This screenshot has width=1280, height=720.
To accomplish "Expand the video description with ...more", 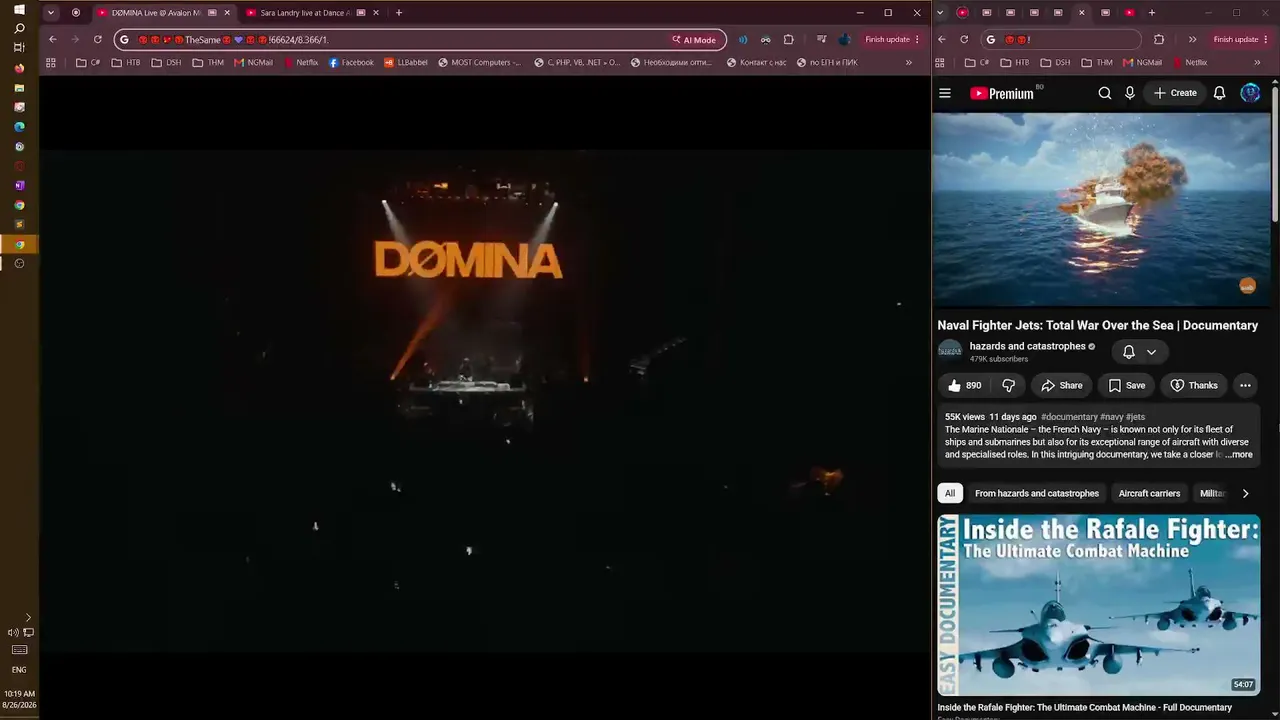I will (1239, 454).
